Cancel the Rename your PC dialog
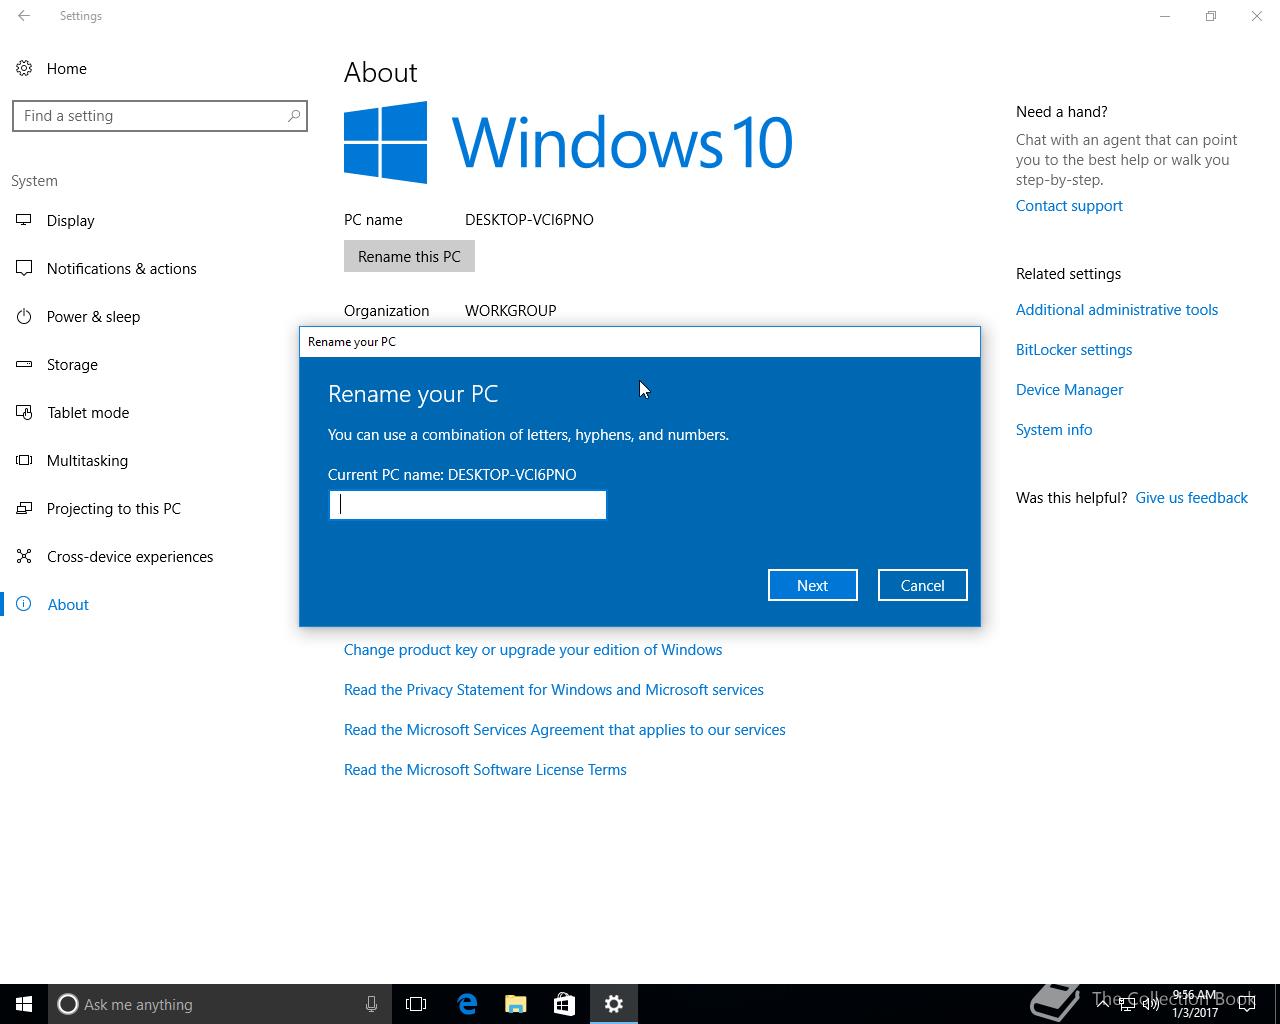The image size is (1280, 1024). pyautogui.click(x=922, y=585)
